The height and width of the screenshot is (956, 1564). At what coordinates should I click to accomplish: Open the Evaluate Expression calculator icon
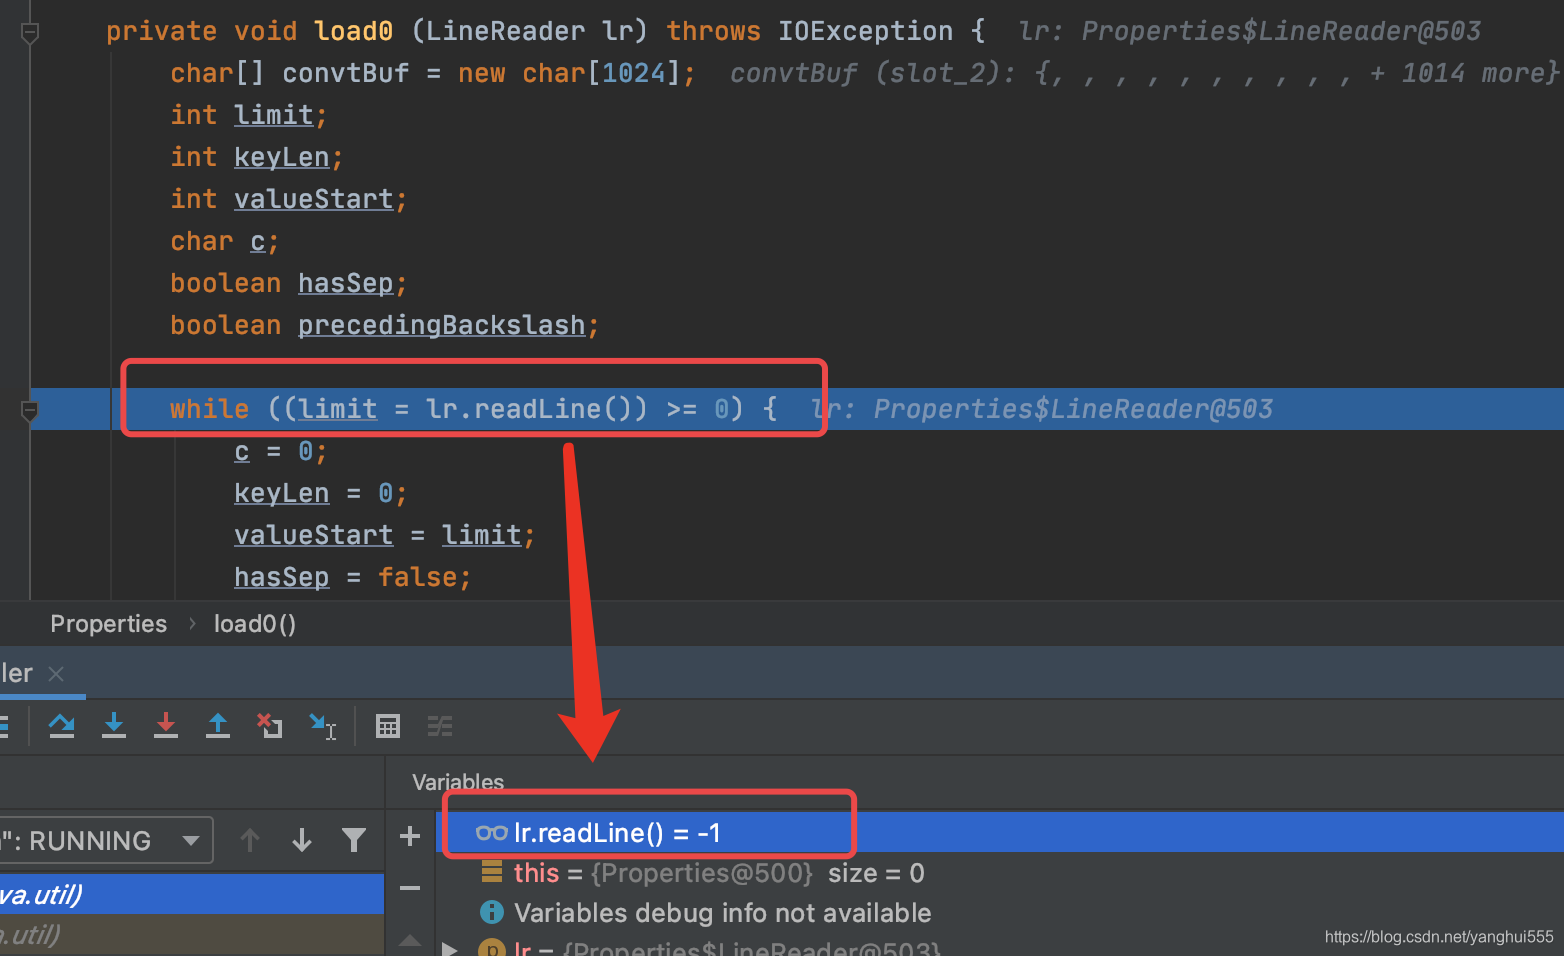[388, 726]
